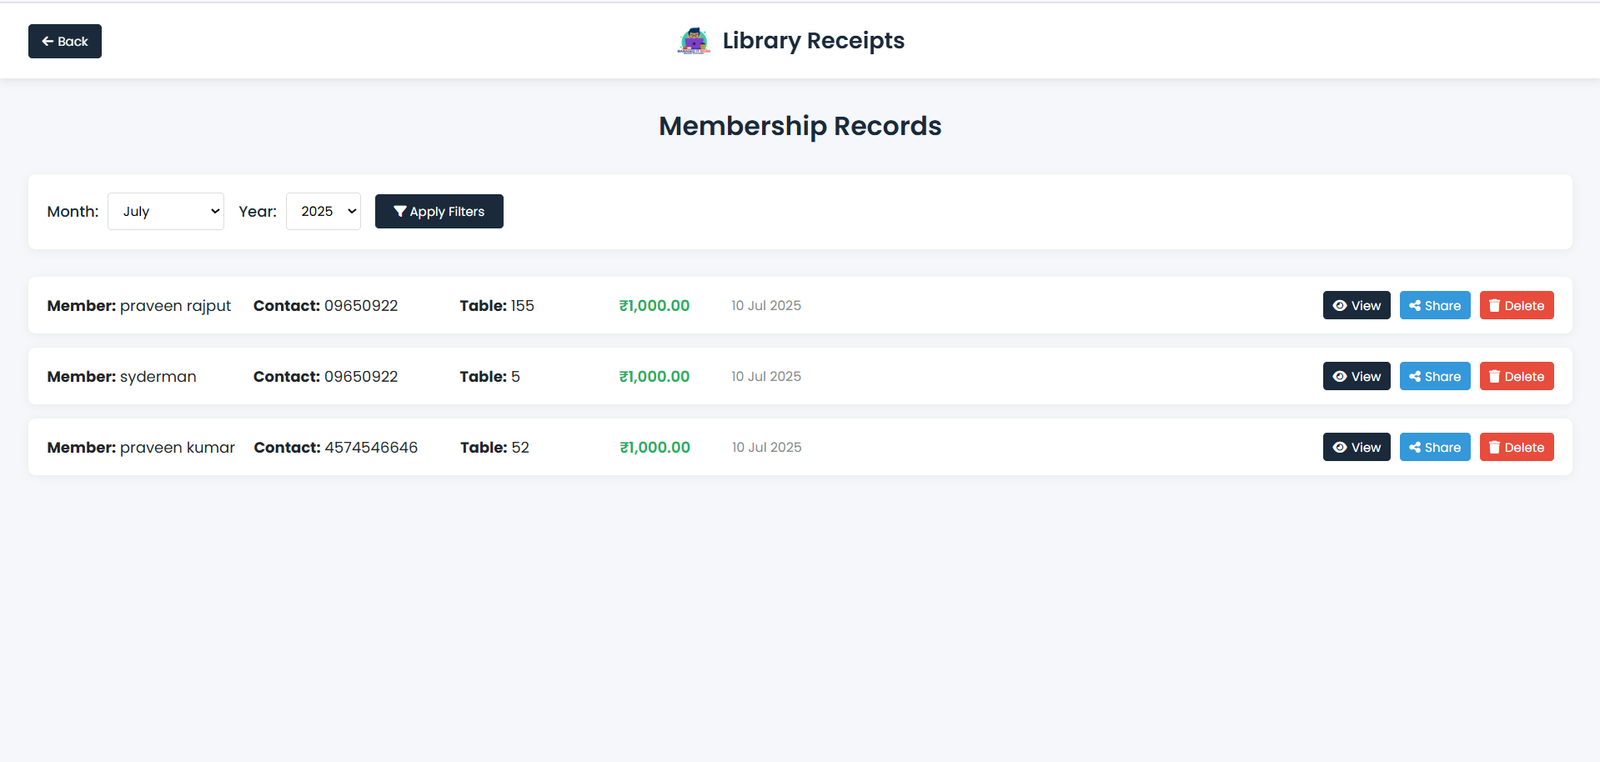Open the Year dropdown showing 2025
The width and height of the screenshot is (1600, 762).
(x=323, y=211)
